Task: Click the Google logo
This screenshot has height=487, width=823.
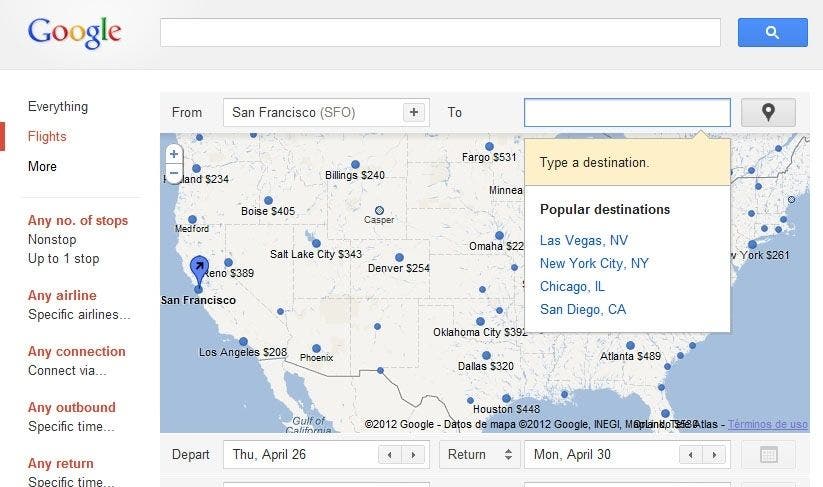Action: (x=75, y=33)
